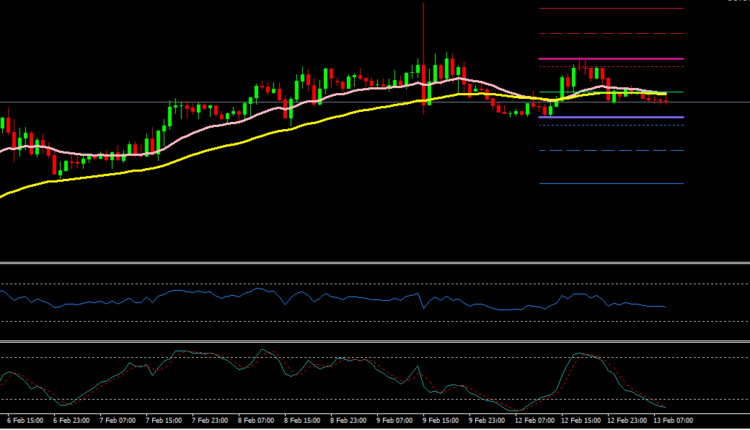Screen dimensions: 750x430
Task: Click the "7 Feb 15:00" time label
Action: point(164,421)
